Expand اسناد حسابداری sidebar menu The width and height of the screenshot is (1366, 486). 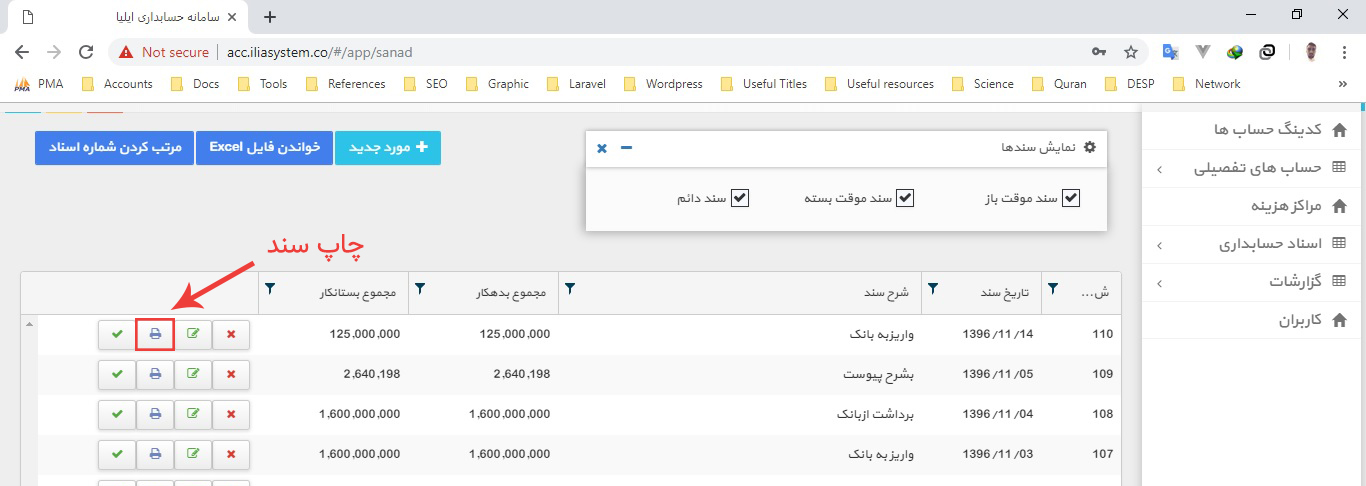(1254, 244)
